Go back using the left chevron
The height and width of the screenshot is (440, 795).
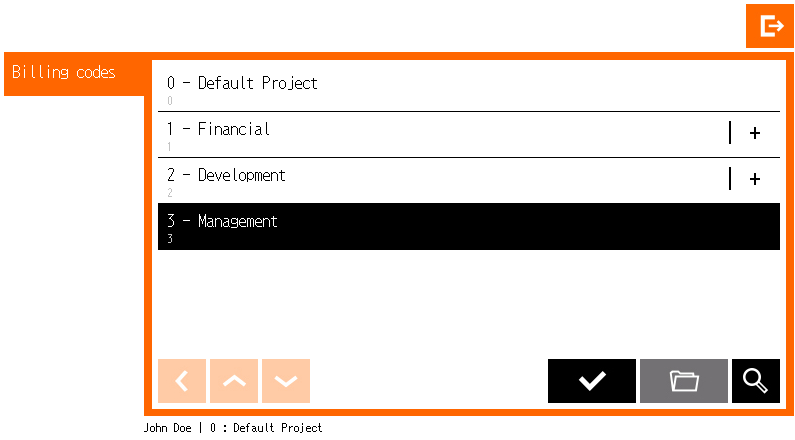pos(182,381)
